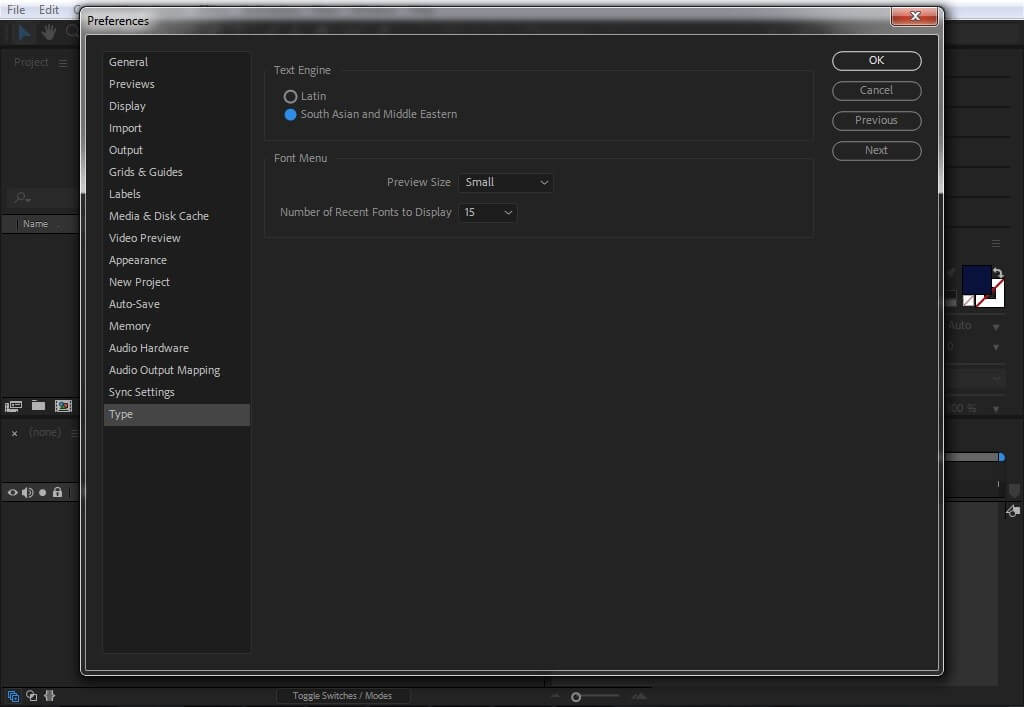Screen dimensions: 1024x707
Task: Confirm preferences with the OK button
Action: tap(876, 61)
